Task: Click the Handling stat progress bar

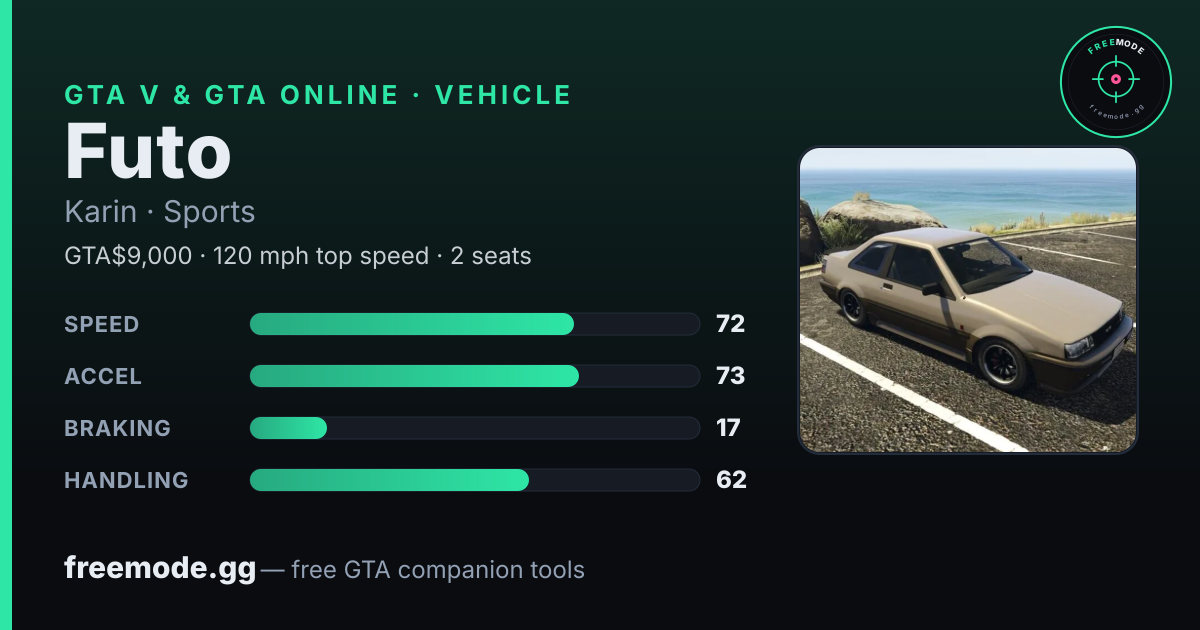Action: point(474,480)
